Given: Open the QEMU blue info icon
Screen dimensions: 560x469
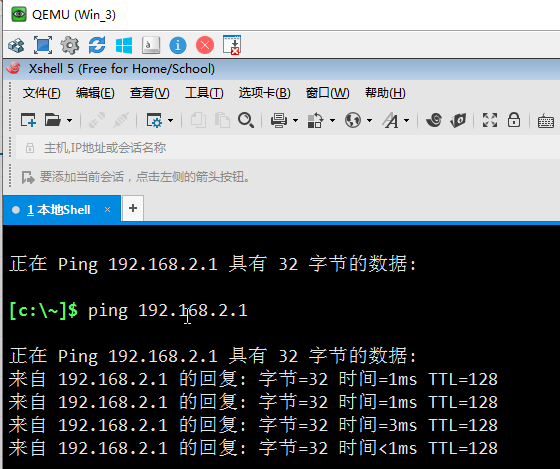Looking at the screenshot, I should pos(178,45).
